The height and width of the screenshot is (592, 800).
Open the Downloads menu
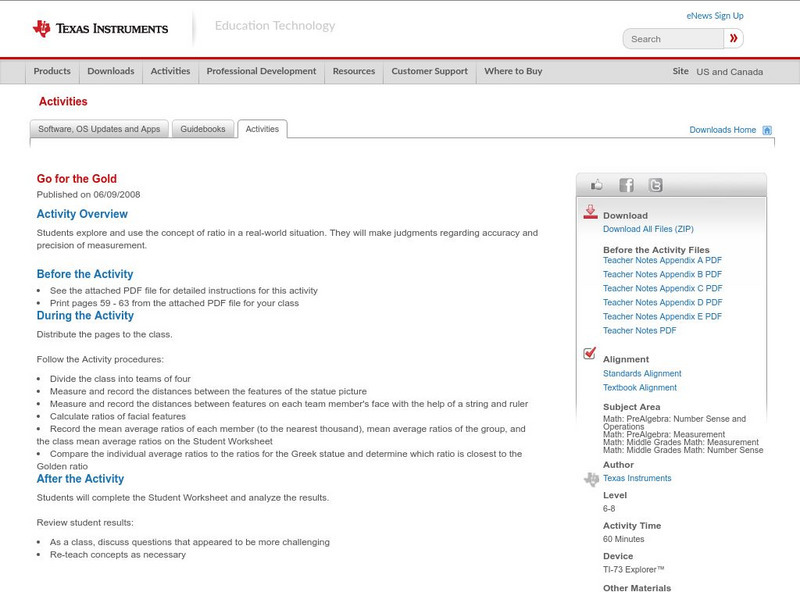pyautogui.click(x=111, y=71)
